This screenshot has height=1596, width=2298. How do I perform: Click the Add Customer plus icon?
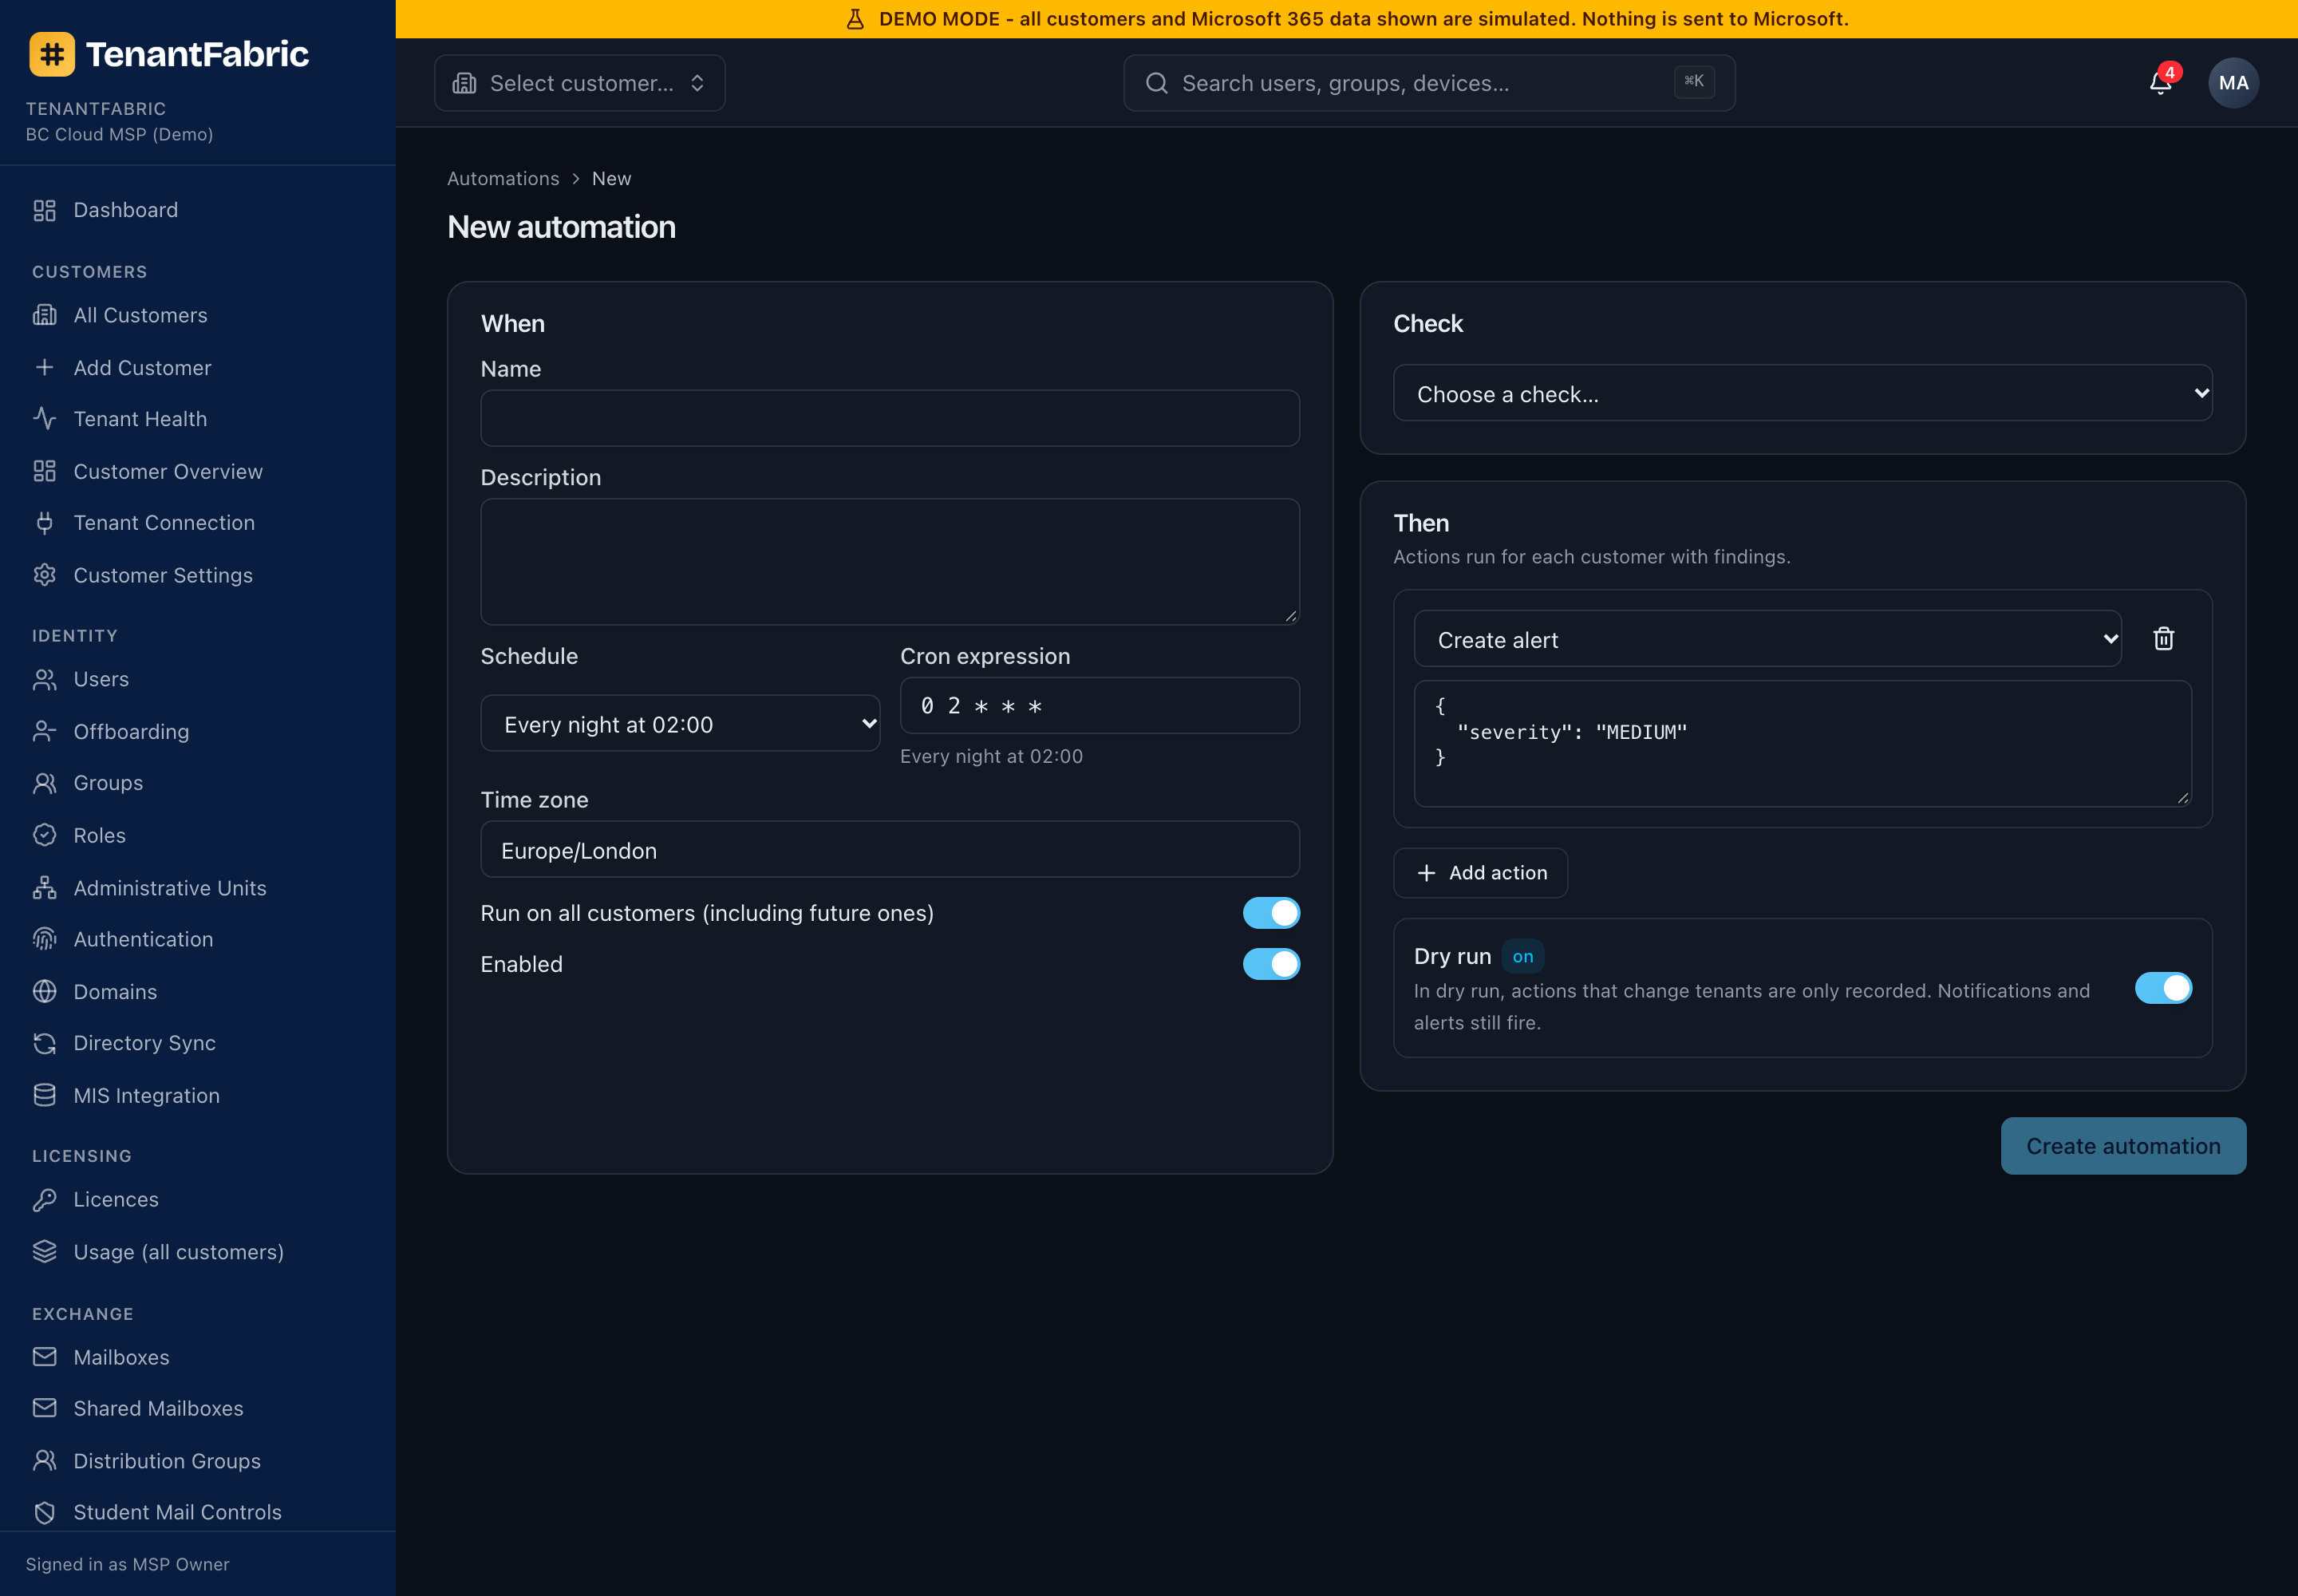point(44,367)
